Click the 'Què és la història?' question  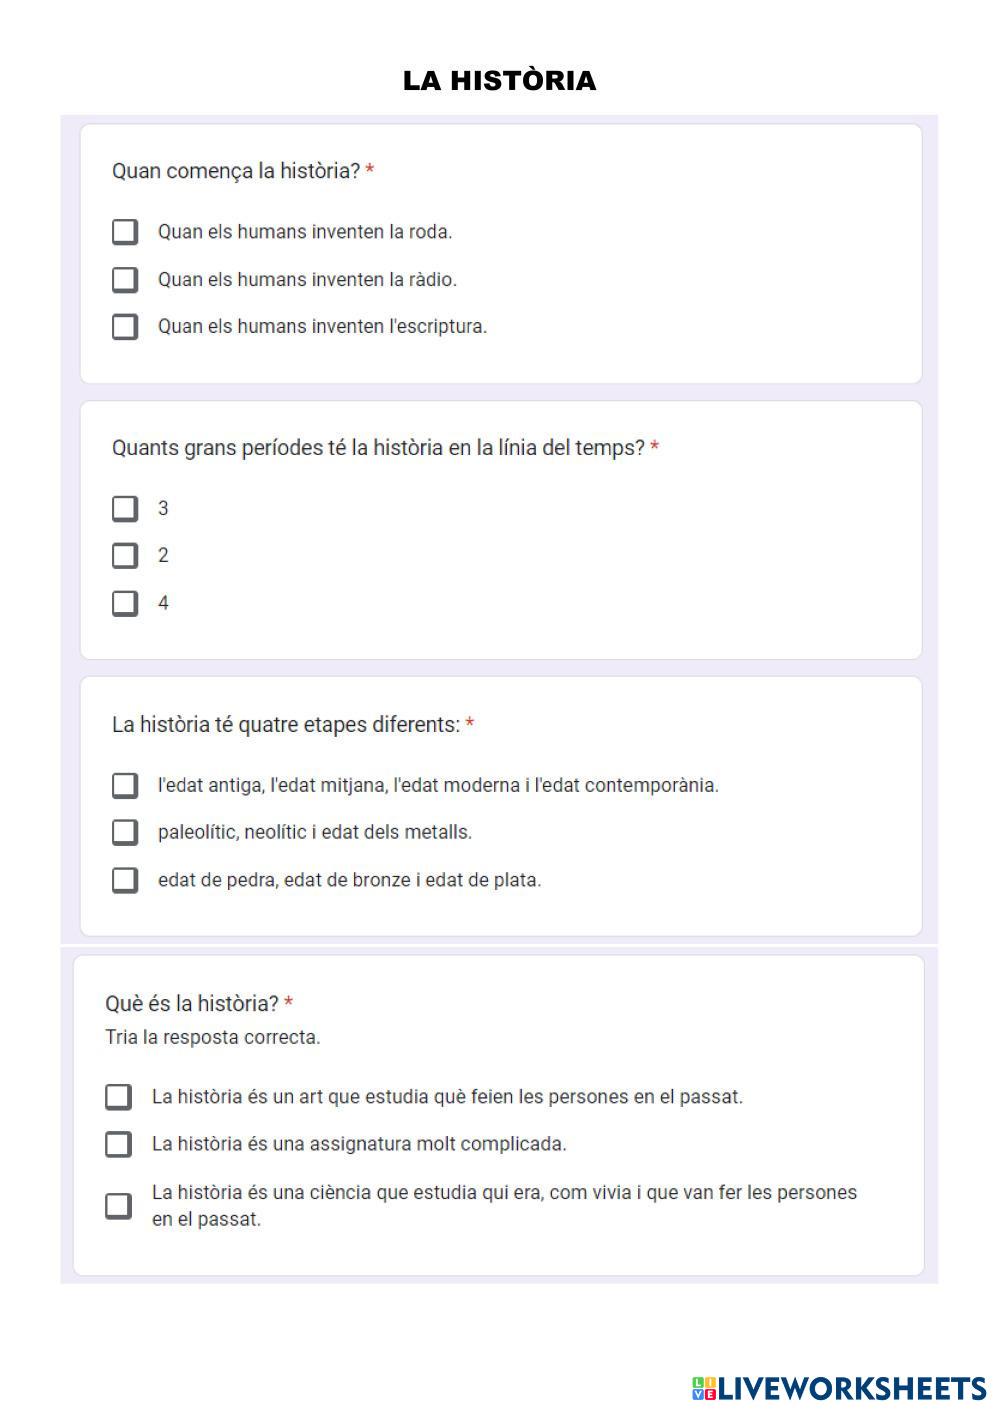click(x=192, y=1004)
